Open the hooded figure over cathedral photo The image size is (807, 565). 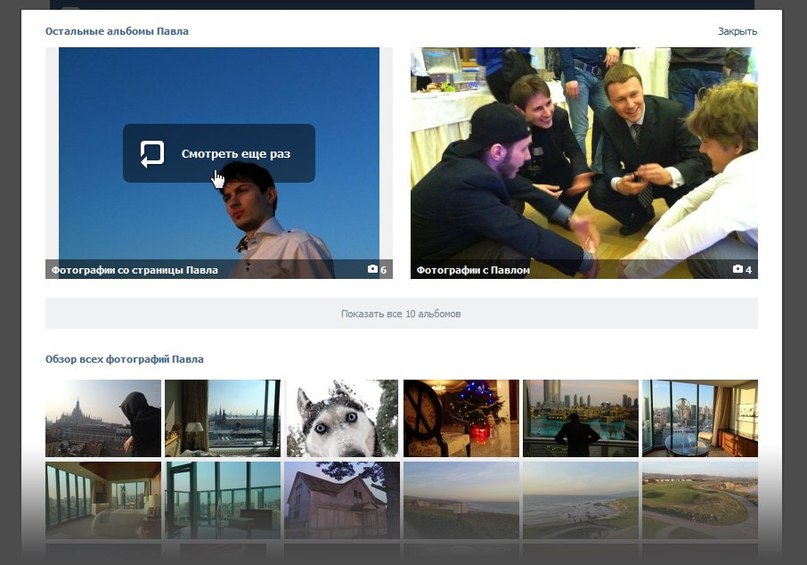click(x=103, y=418)
